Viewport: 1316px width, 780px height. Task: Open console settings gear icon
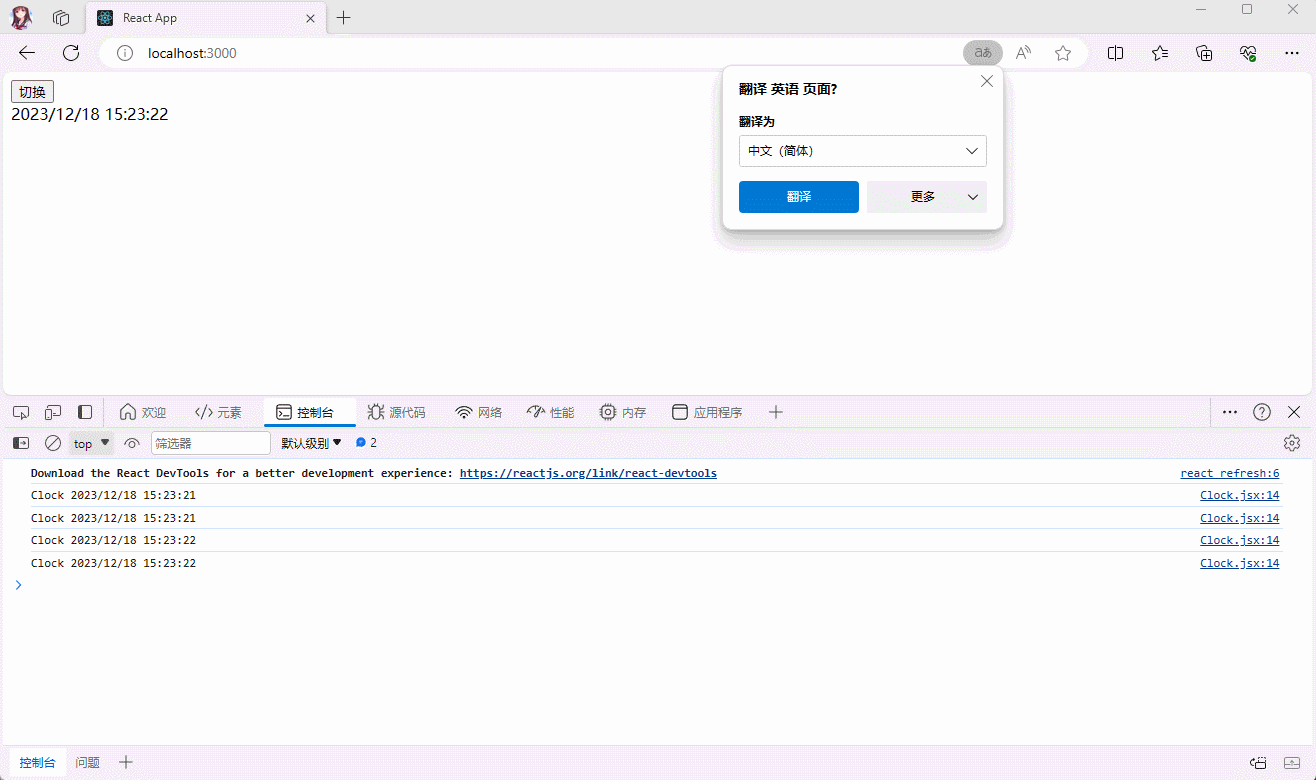[1292, 443]
